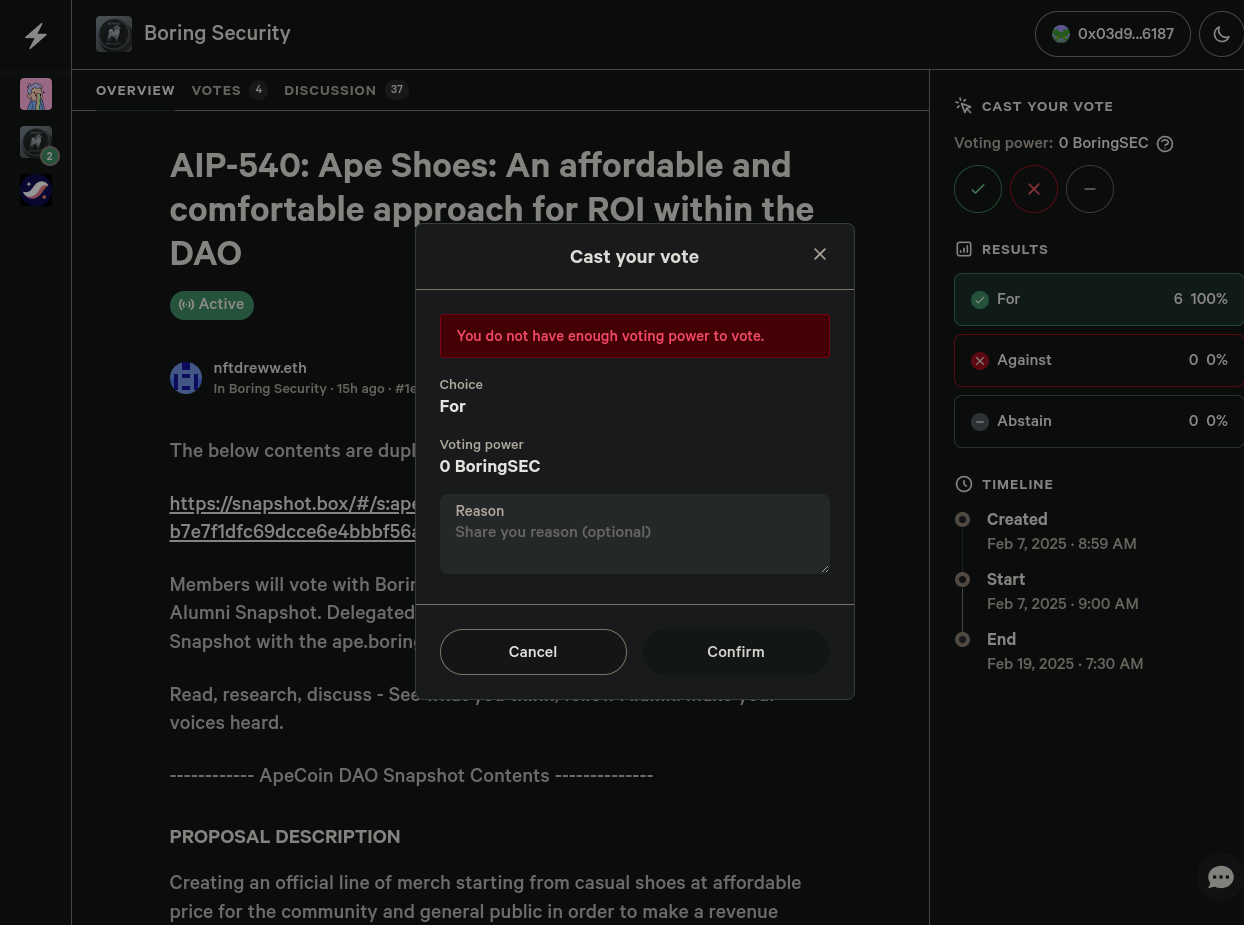Close the Cast your vote dialog
The image size is (1244, 925).
coord(820,255)
